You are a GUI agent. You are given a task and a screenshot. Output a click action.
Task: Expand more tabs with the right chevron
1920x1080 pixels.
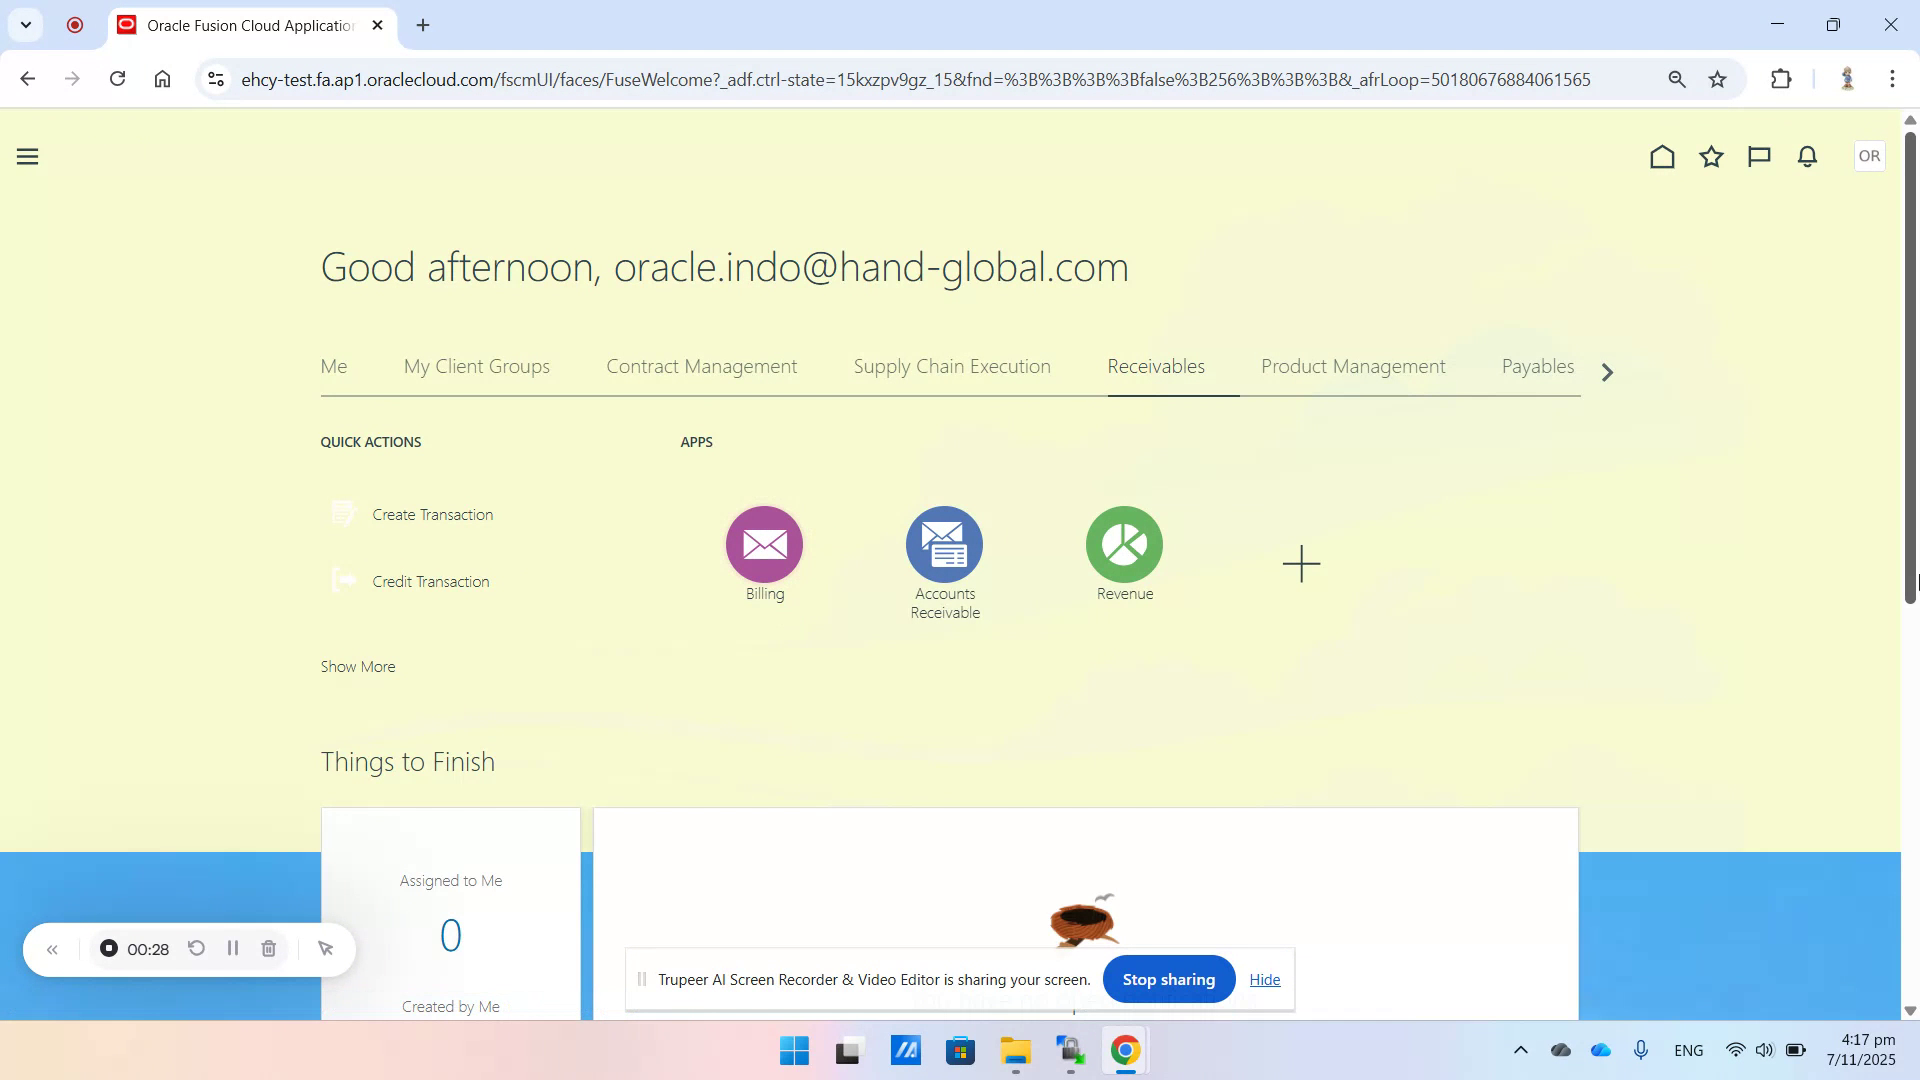[x=1607, y=372]
